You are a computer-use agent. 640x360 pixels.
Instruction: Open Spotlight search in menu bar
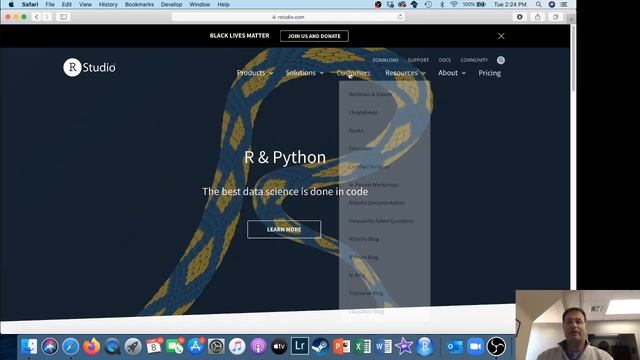(x=538, y=4)
